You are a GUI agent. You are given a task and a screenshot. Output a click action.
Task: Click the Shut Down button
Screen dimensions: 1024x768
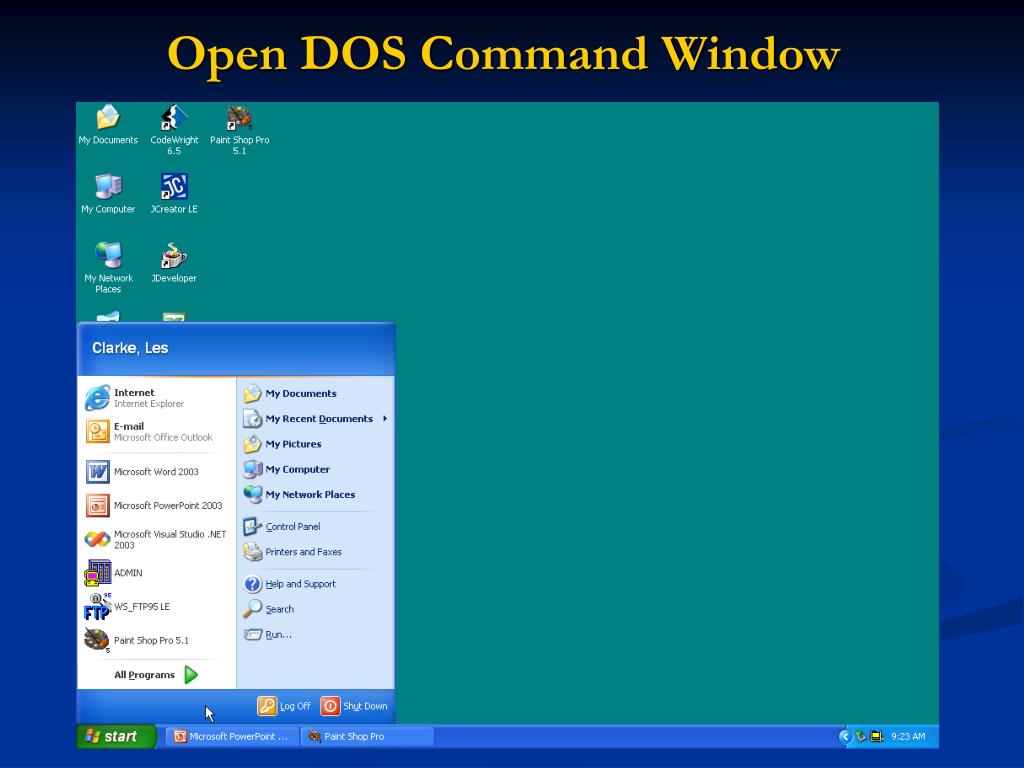354,706
